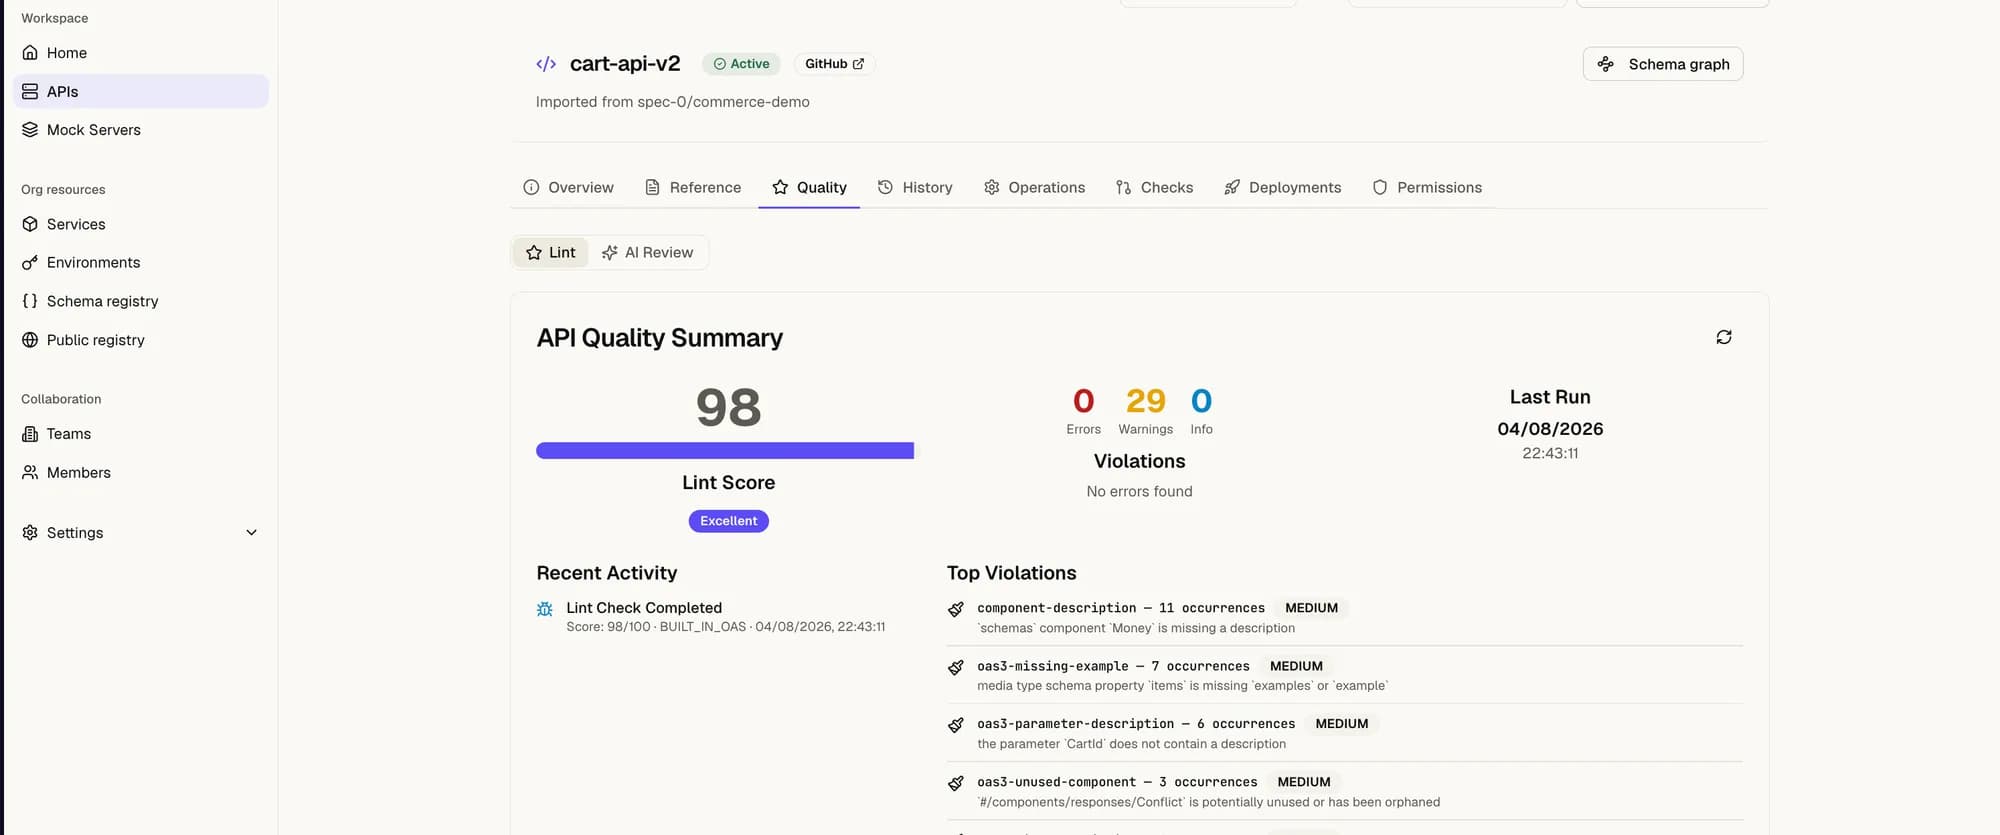Viewport: 2000px width, 835px height.
Task: Open the GitHub external link
Action: (834, 64)
